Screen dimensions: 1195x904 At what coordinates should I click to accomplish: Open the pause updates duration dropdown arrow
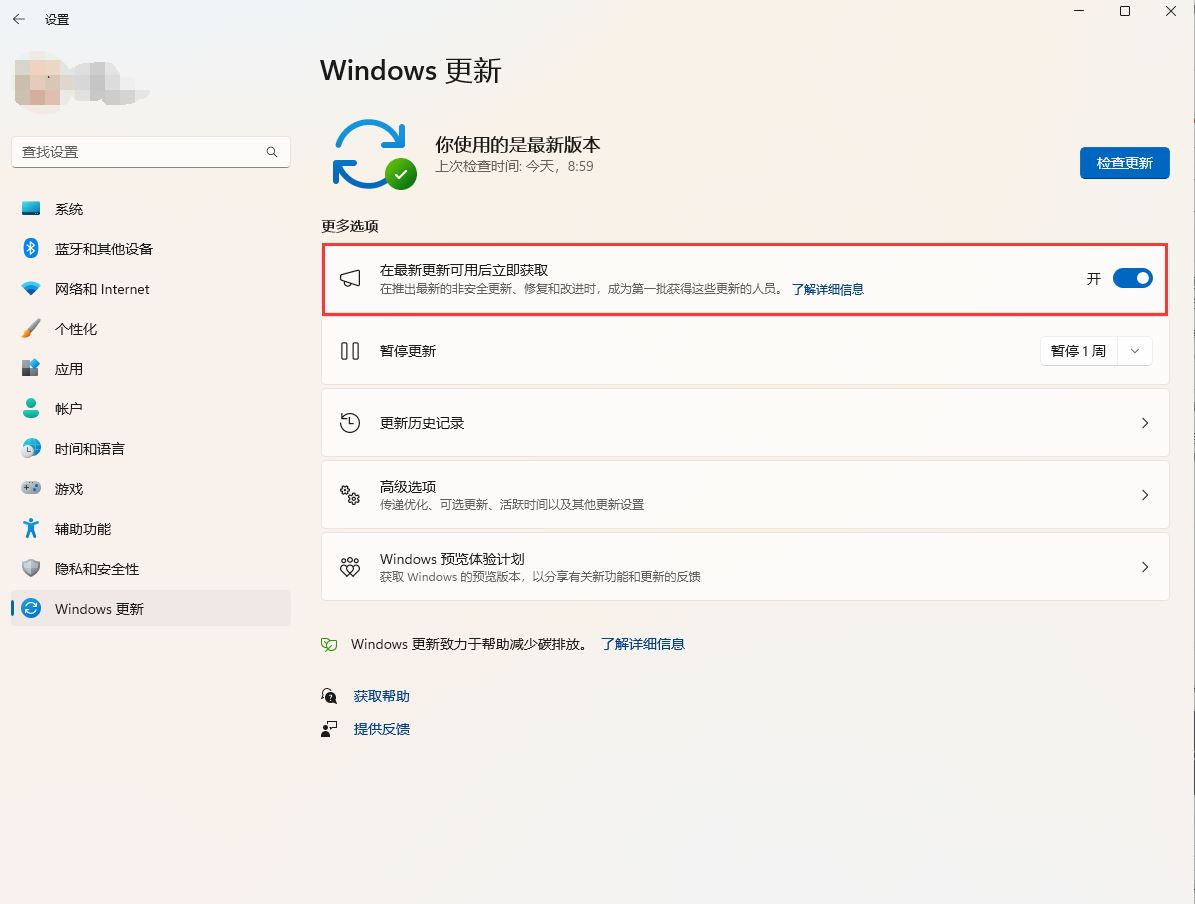(1135, 351)
